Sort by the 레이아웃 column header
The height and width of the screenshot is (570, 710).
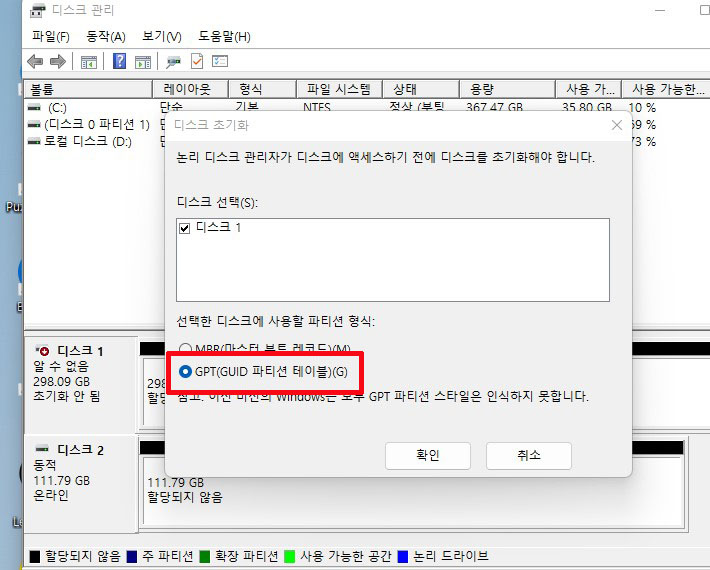click(x=190, y=89)
